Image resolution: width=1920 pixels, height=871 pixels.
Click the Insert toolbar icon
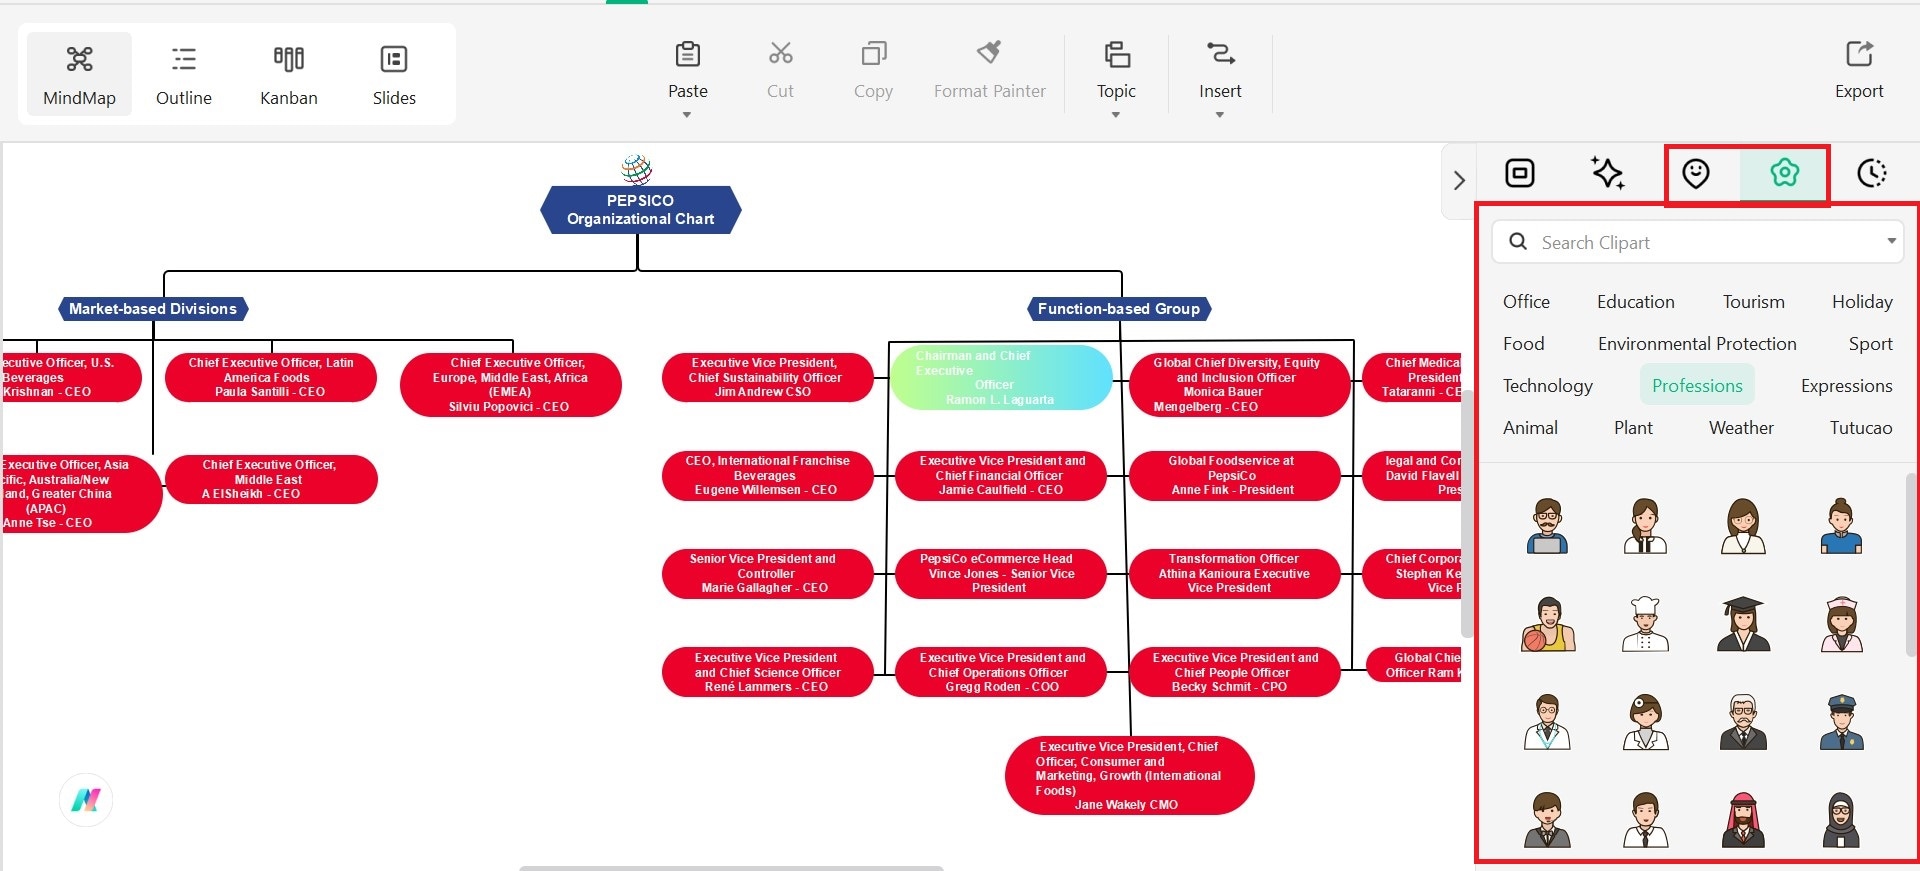[1220, 53]
